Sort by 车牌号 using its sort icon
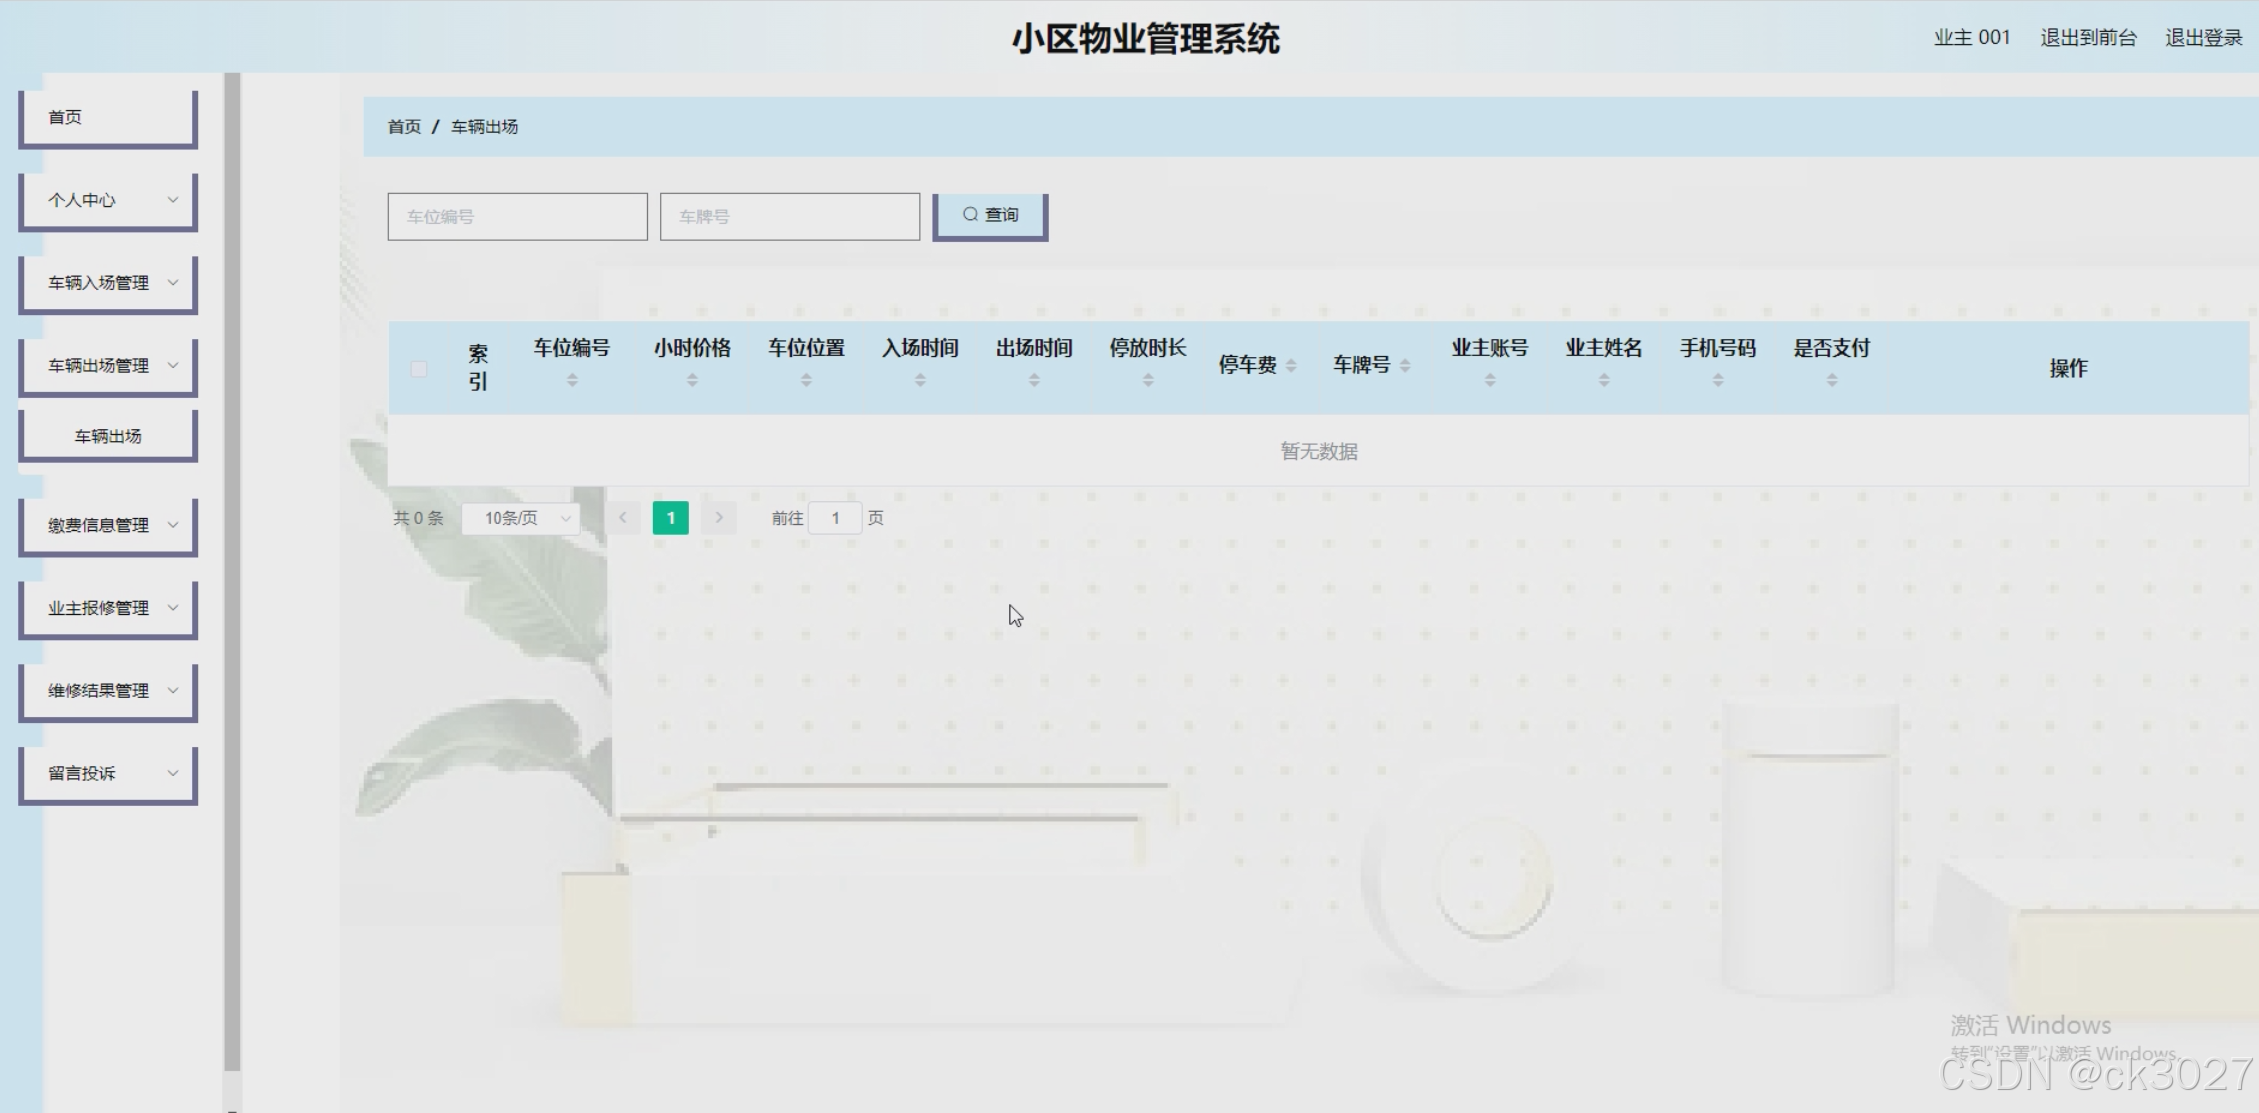 tap(1405, 366)
